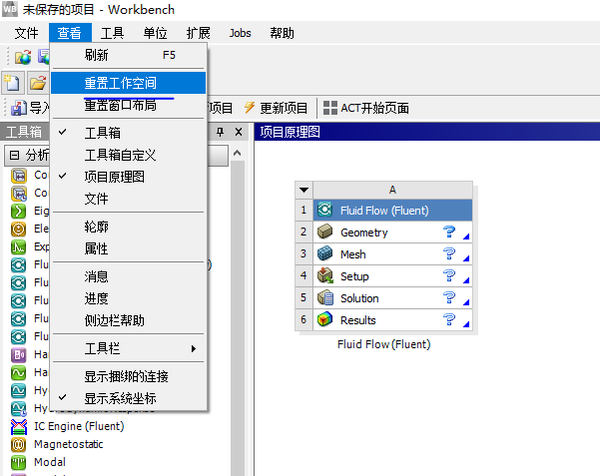Close the toolbox panel with X
Screen dimensions: 600x476
click(238, 132)
